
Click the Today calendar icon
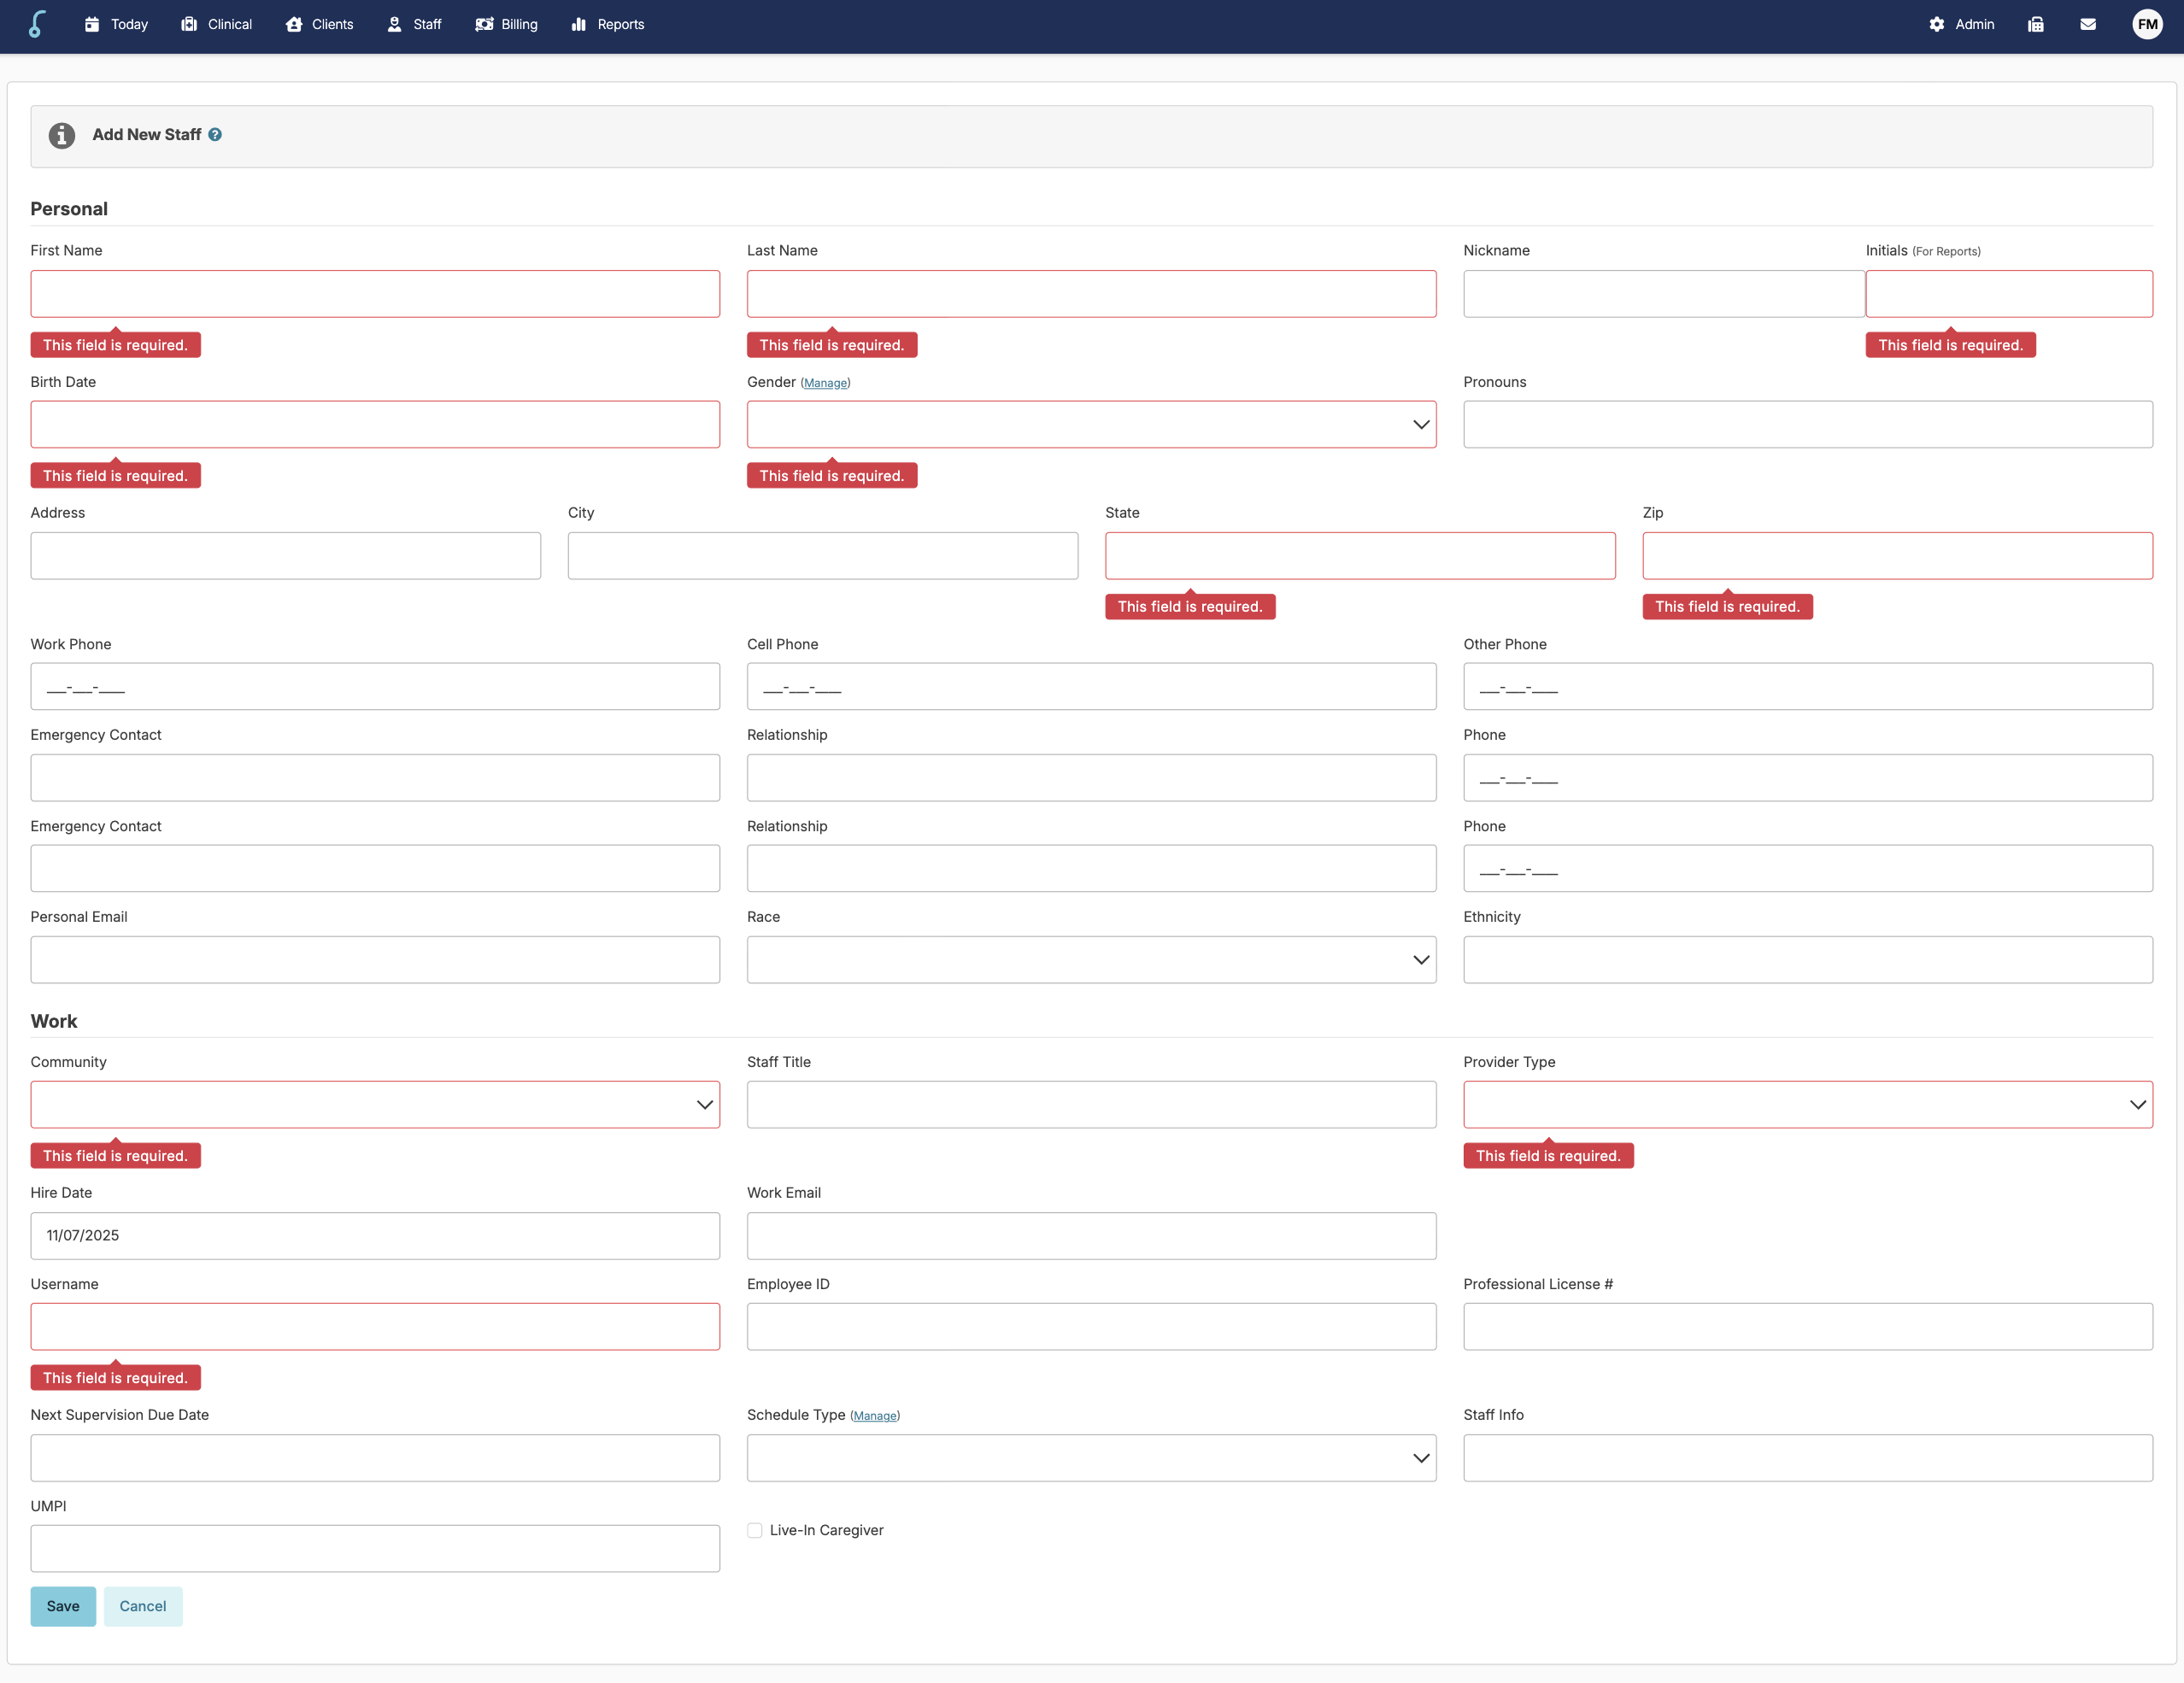(92, 24)
